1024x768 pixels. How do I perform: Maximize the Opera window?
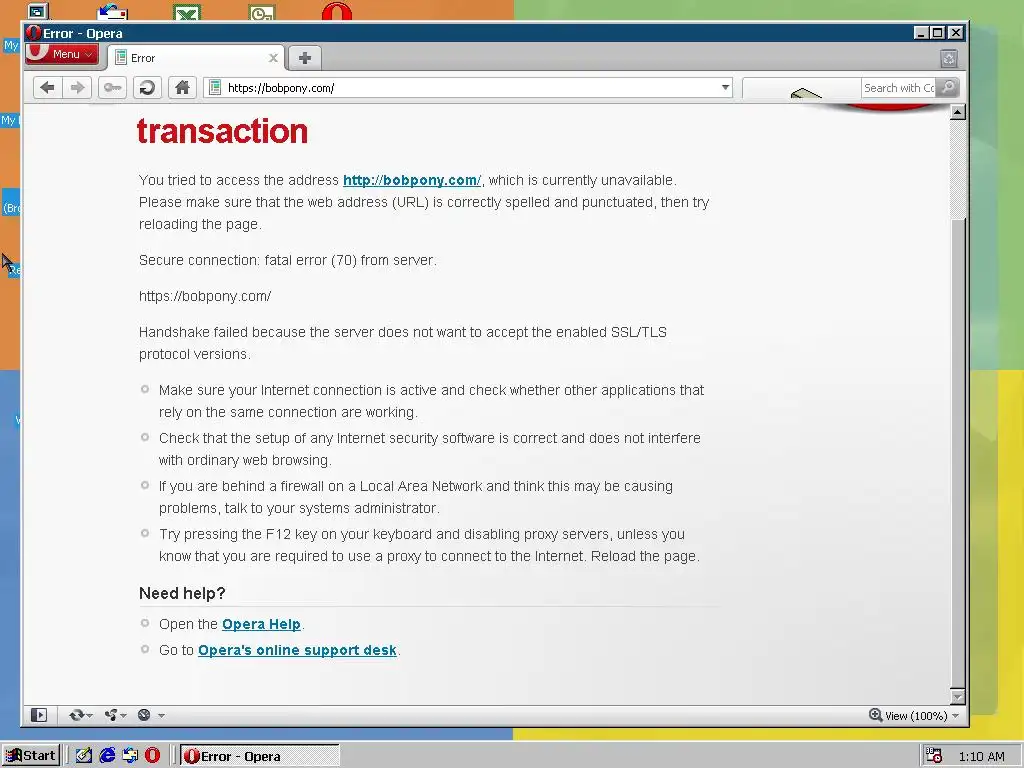coord(938,33)
